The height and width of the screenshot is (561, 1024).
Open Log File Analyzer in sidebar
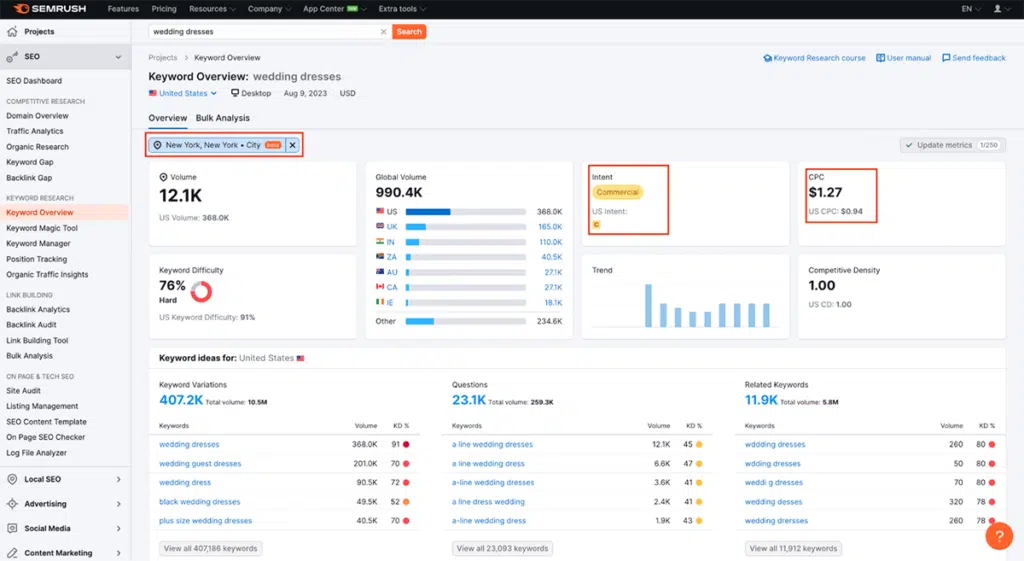click(x=36, y=453)
